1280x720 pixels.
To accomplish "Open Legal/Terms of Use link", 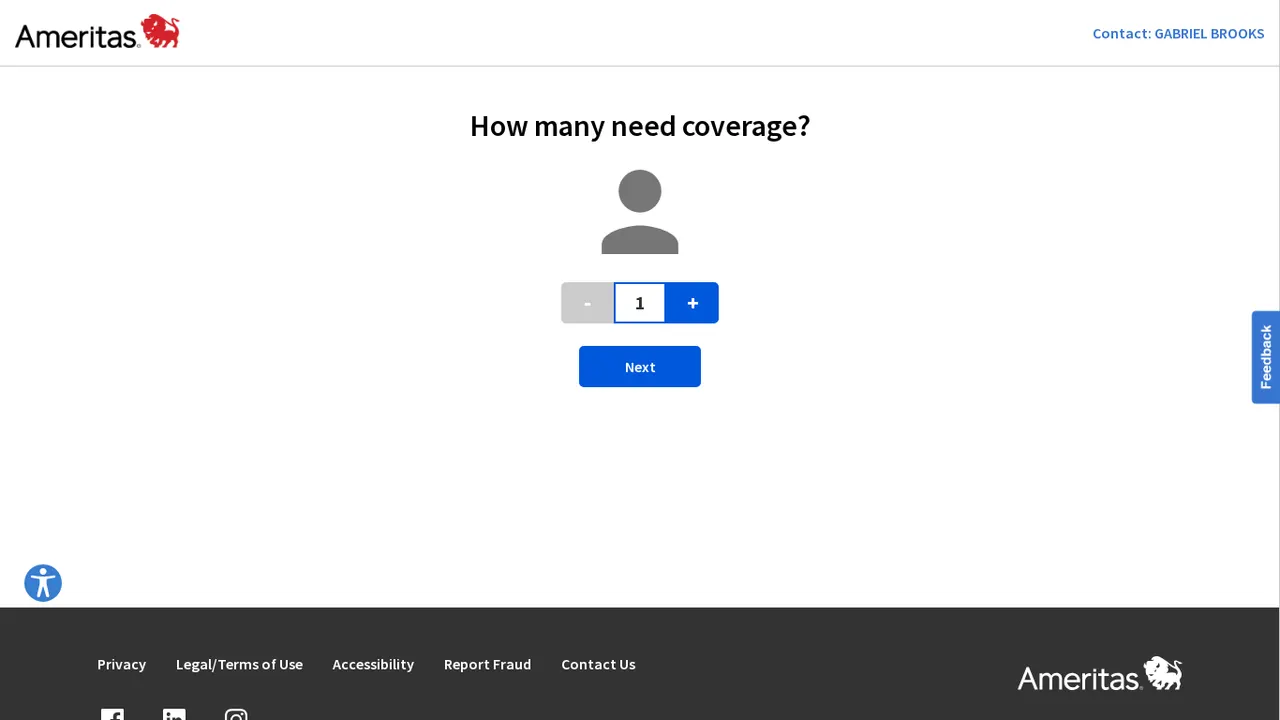I will point(239,664).
